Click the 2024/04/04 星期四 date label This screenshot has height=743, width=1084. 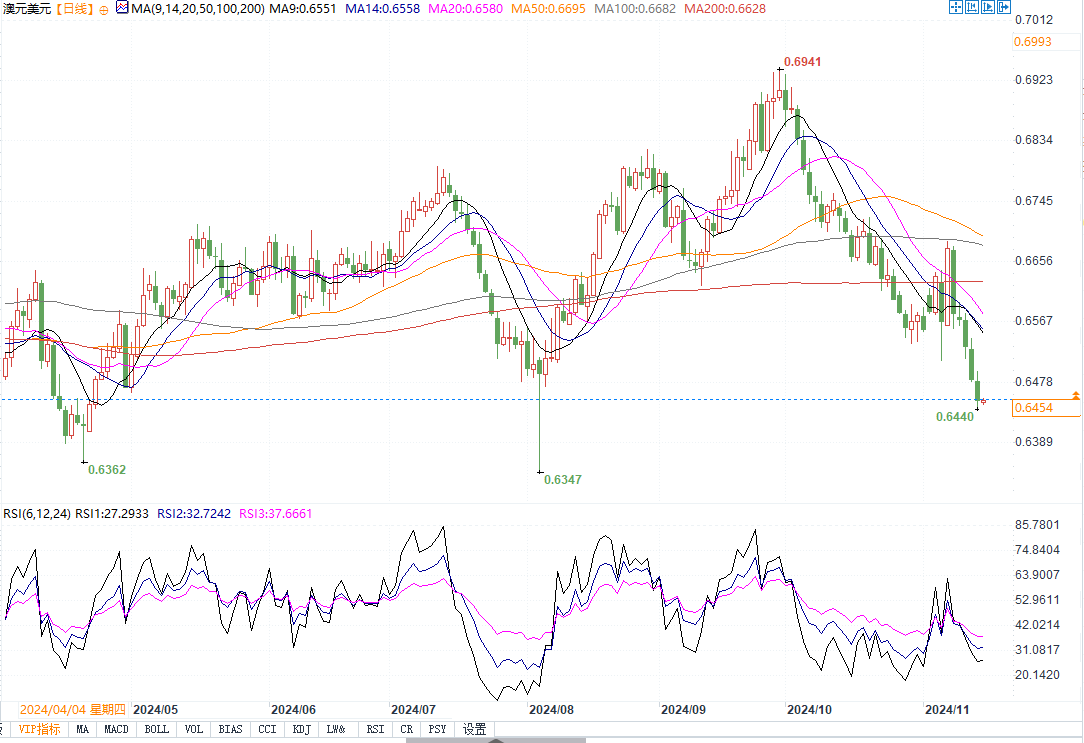tap(73, 710)
